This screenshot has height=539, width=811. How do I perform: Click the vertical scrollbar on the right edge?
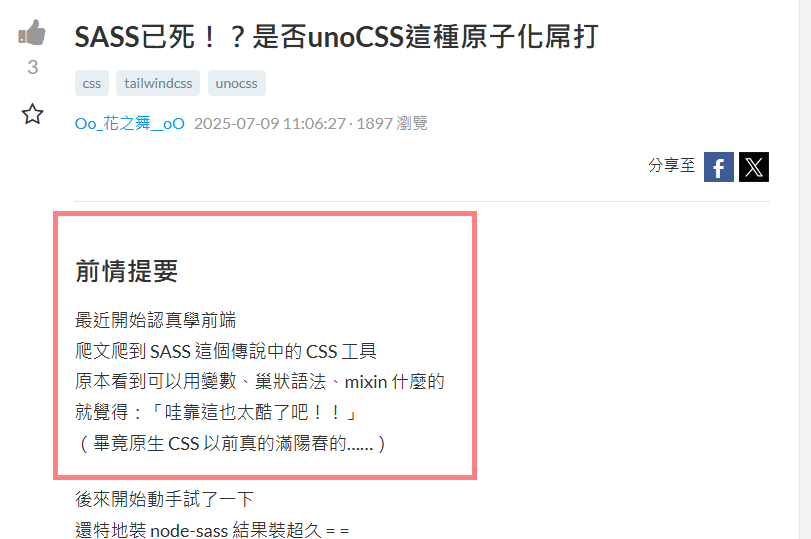coord(805,270)
